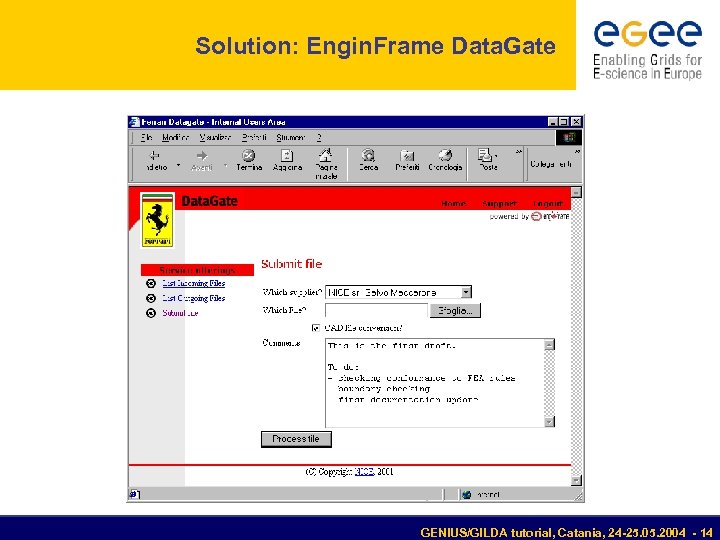Click the Internet zone status bar icon

click(x=467, y=495)
